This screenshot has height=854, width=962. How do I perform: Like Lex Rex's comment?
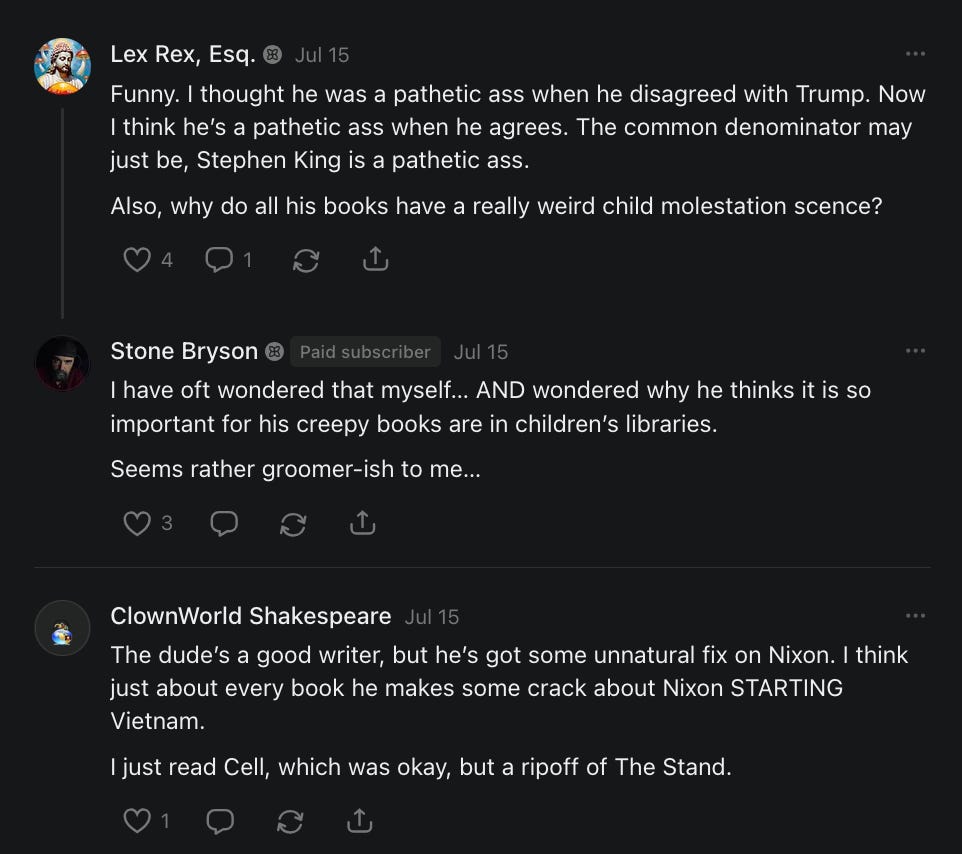pyautogui.click(x=135, y=260)
